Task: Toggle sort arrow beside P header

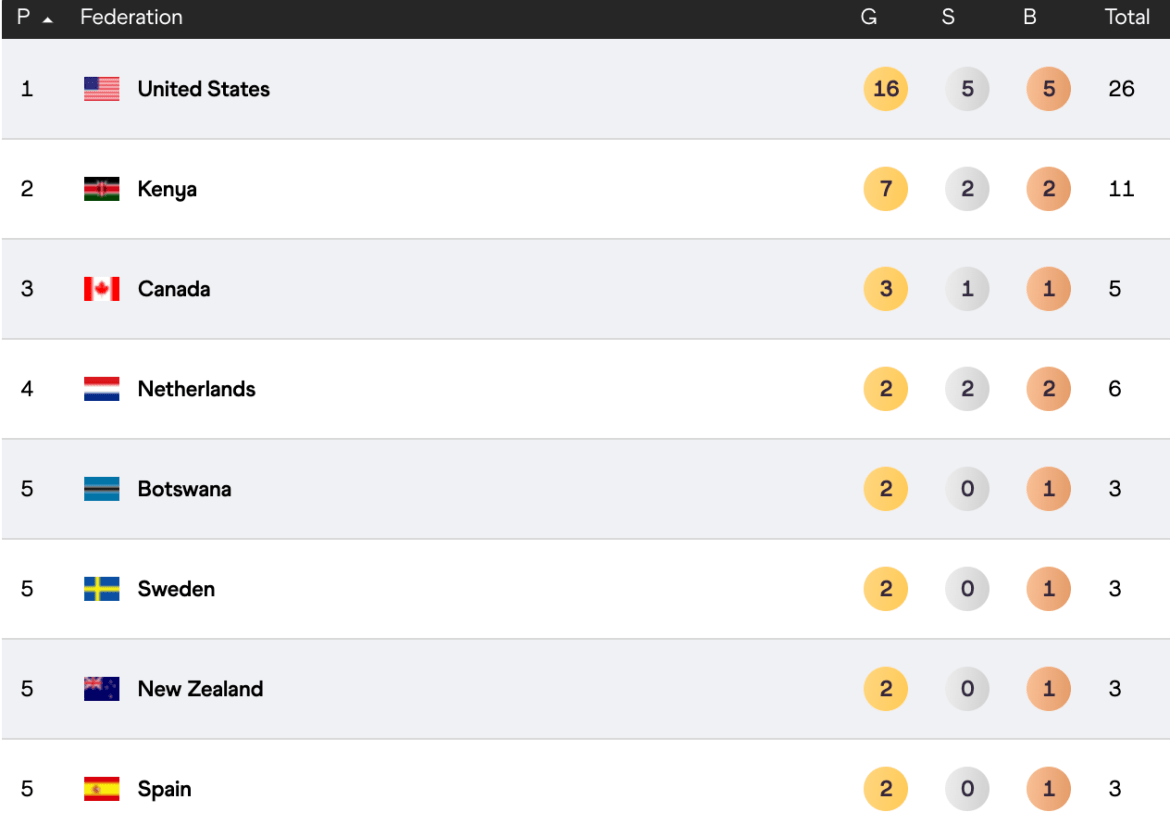Action: click(47, 19)
